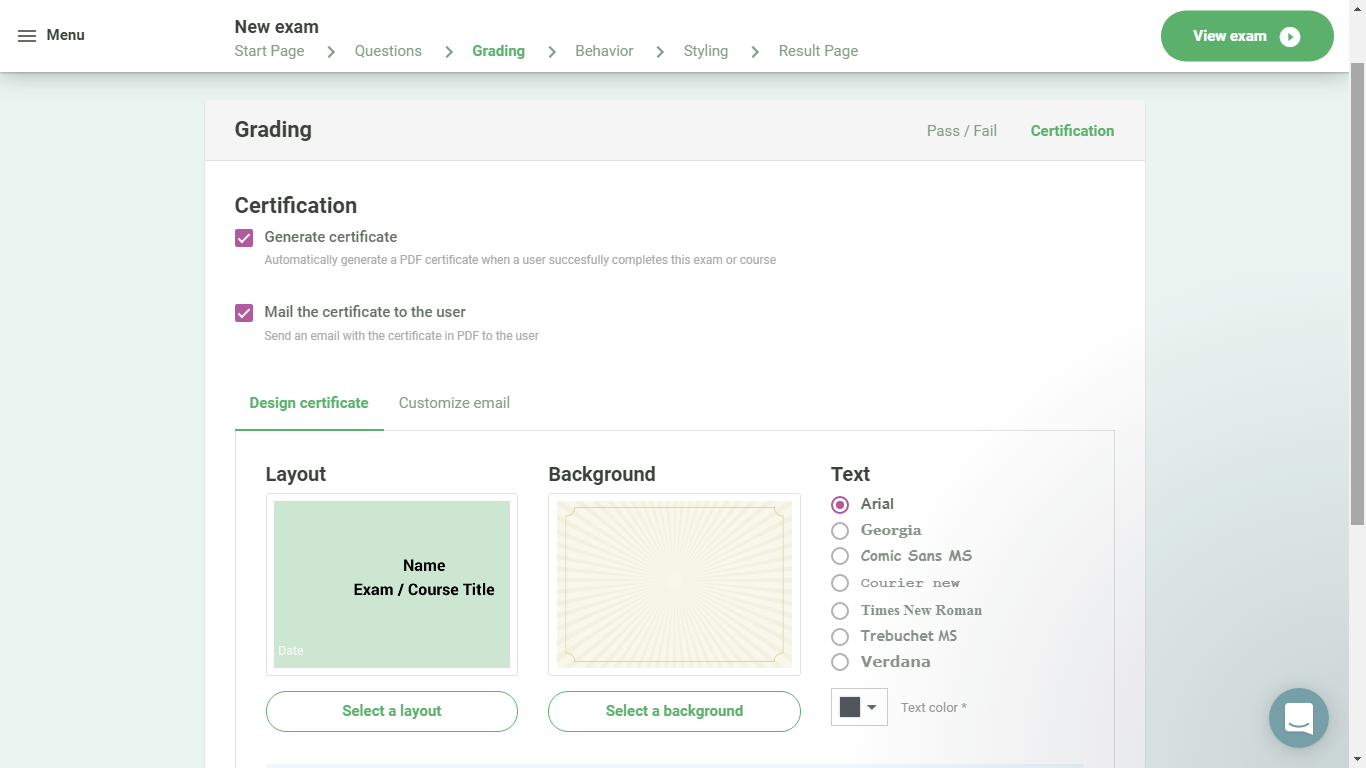Click the certificate background preview thumbnail
Viewport: 1366px width, 768px height.
tap(674, 585)
